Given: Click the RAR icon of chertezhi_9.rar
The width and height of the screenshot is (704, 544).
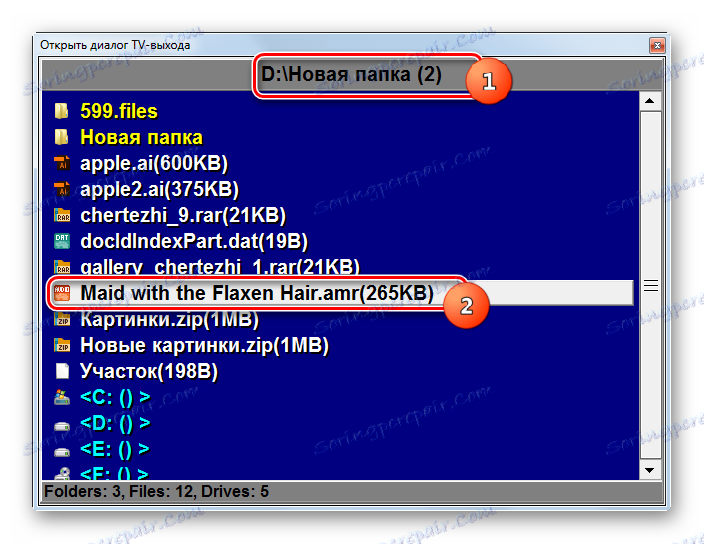Looking at the screenshot, I should pyautogui.click(x=62, y=215).
